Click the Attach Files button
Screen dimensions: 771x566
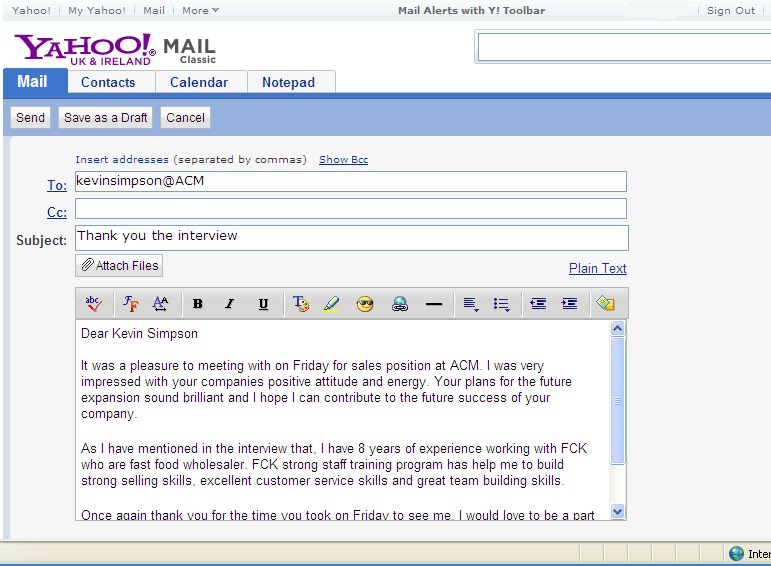tap(119, 266)
